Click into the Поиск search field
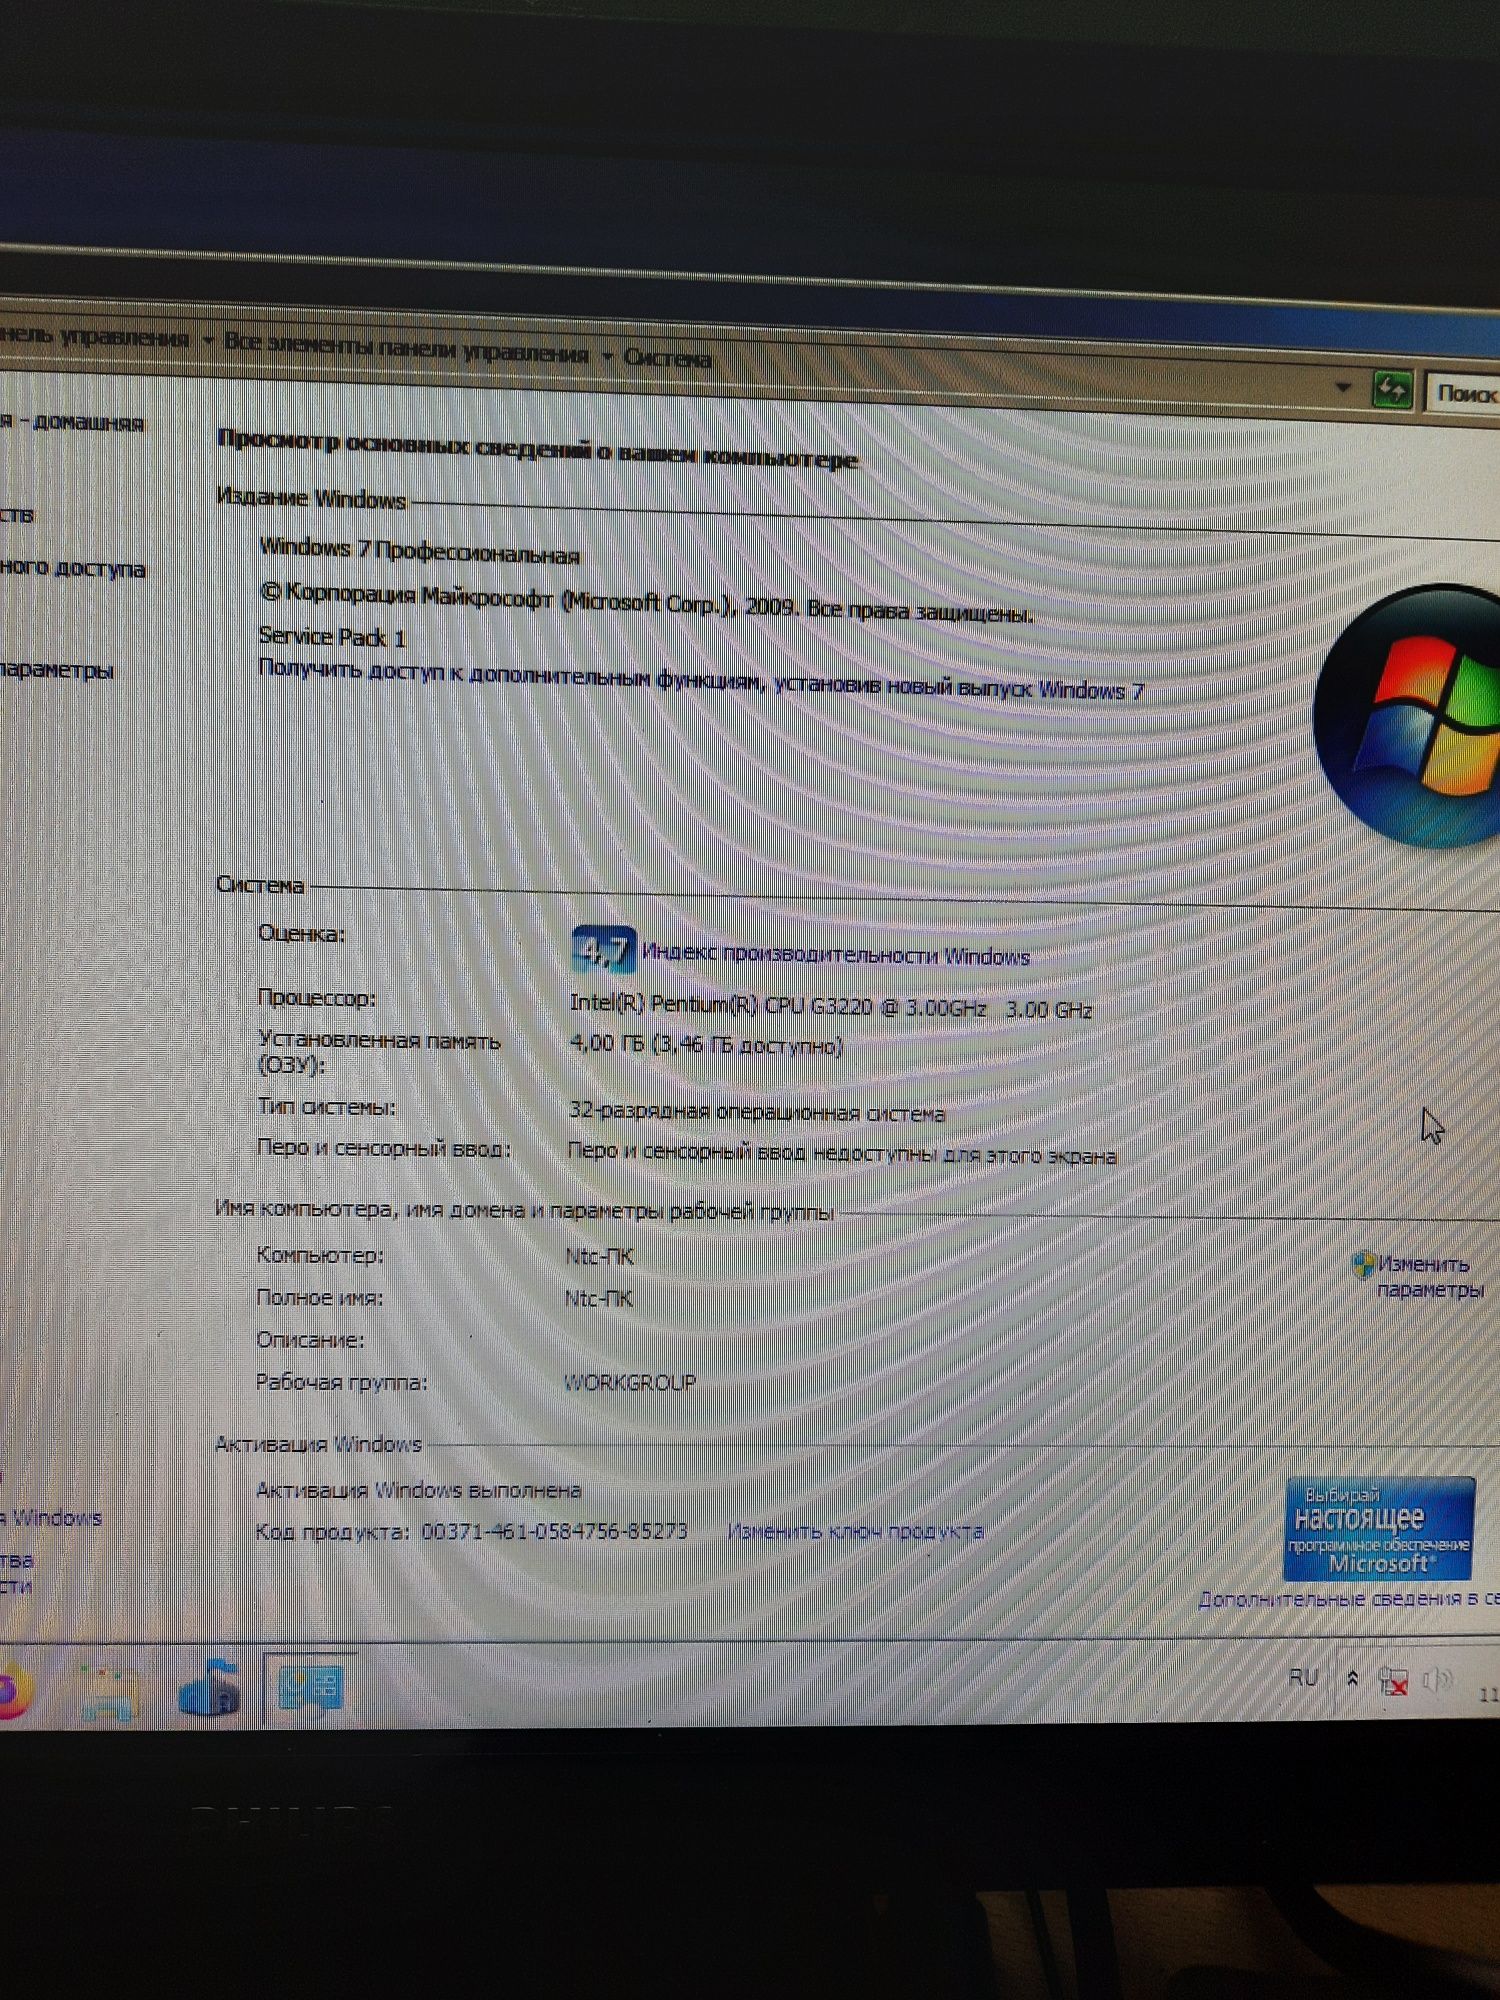The width and height of the screenshot is (1500, 2000). tap(1464, 393)
